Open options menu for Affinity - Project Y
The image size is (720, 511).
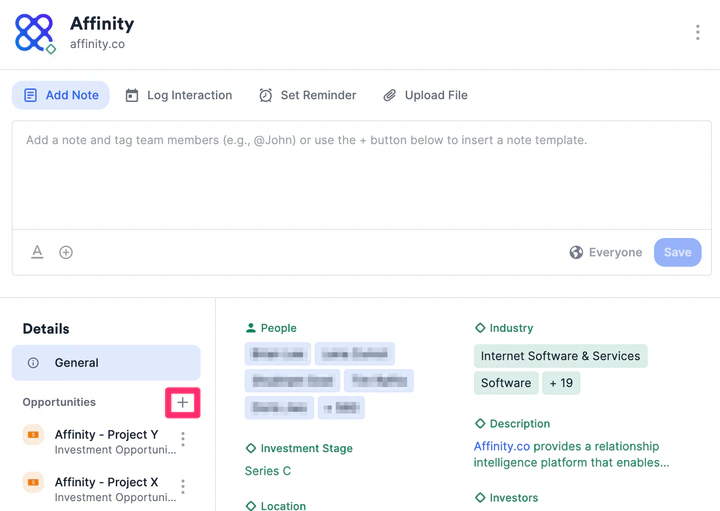coord(183,439)
